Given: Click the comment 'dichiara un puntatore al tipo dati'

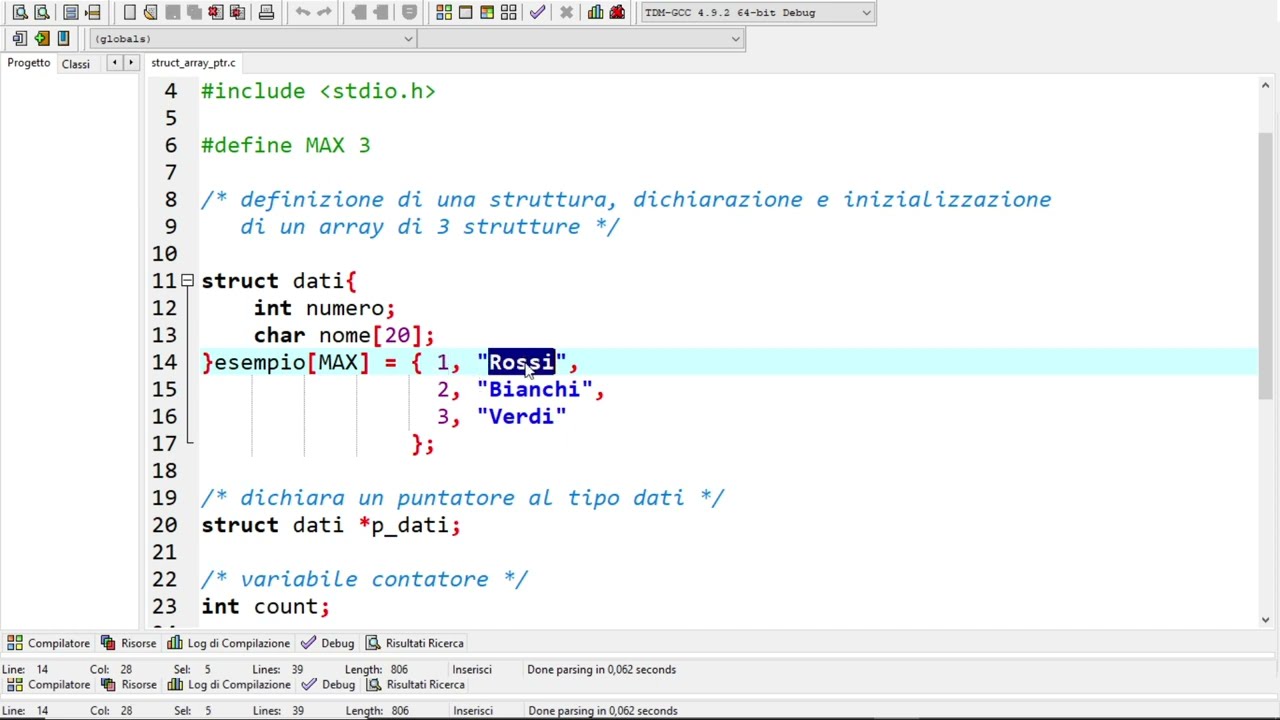Looking at the screenshot, I should (462, 498).
